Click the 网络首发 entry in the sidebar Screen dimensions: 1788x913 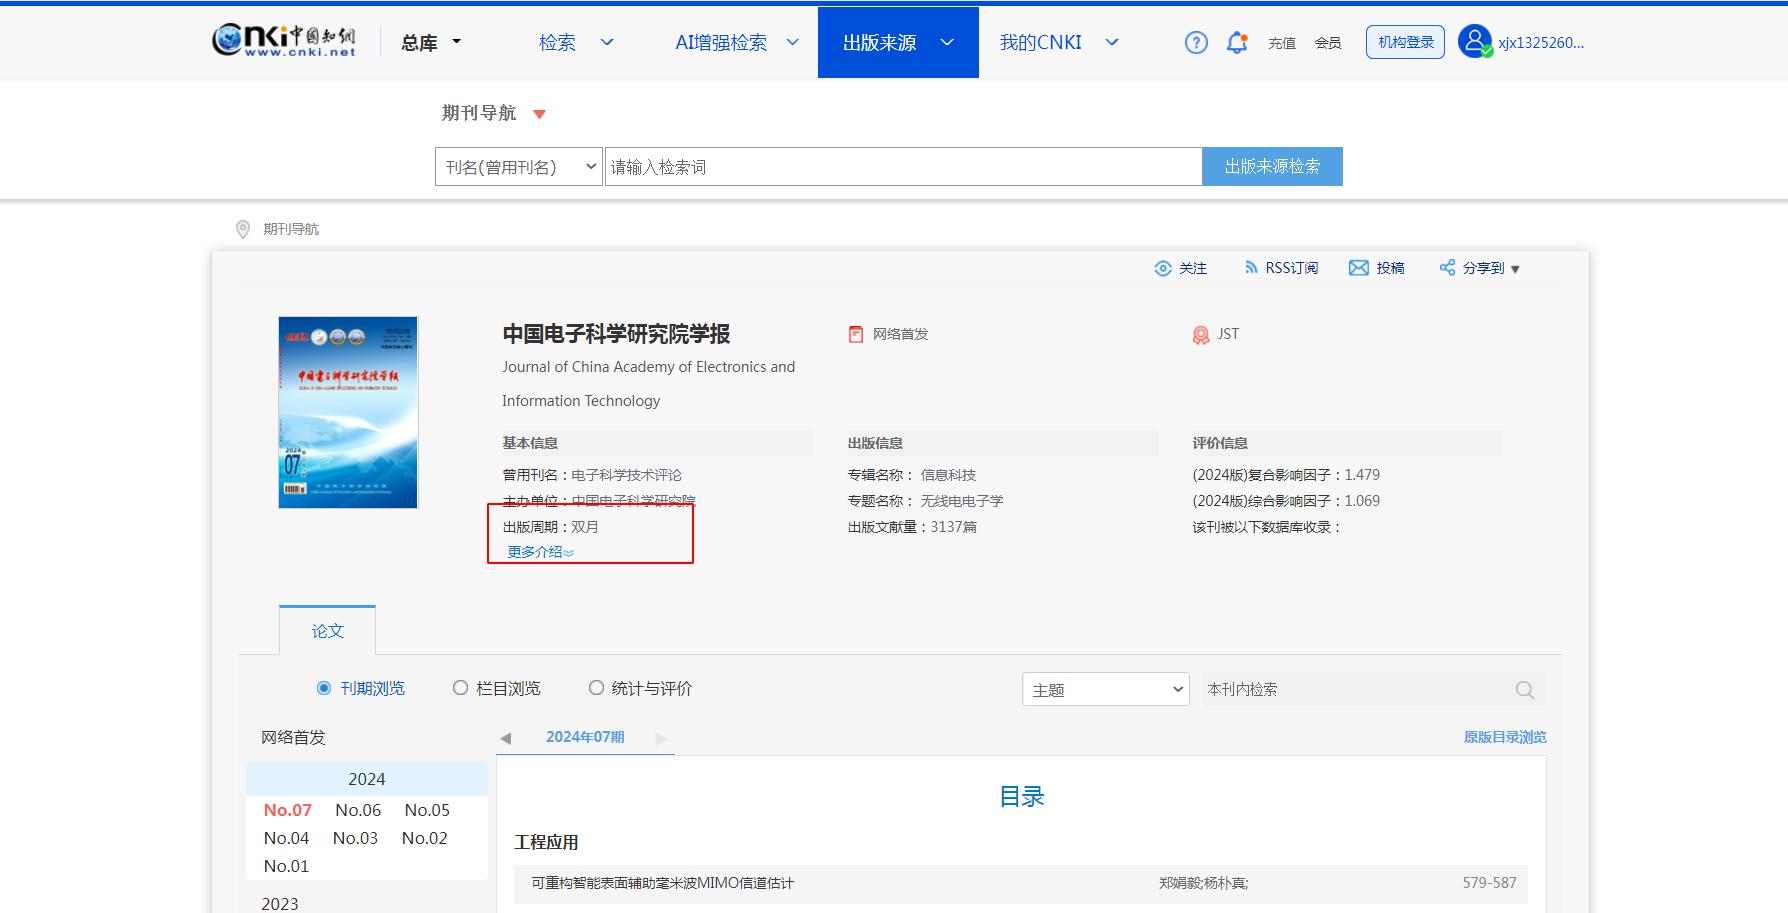(293, 737)
